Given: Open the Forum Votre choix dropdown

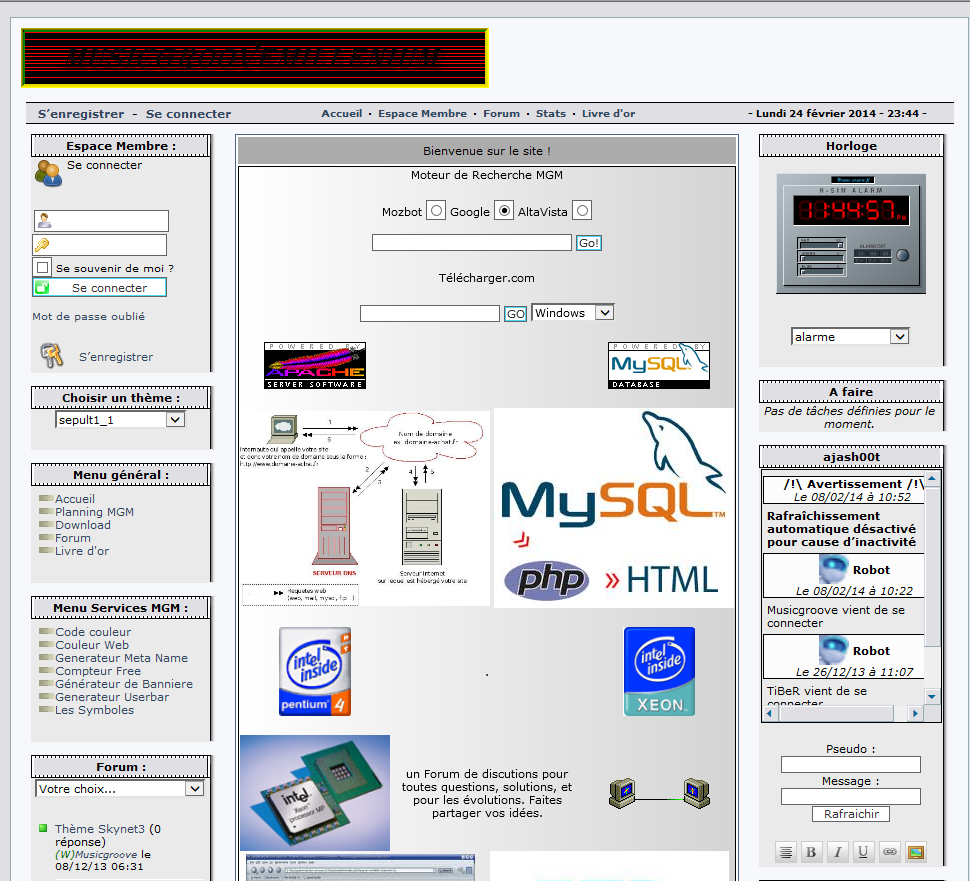Looking at the screenshot, I should [x=119, y=789].
